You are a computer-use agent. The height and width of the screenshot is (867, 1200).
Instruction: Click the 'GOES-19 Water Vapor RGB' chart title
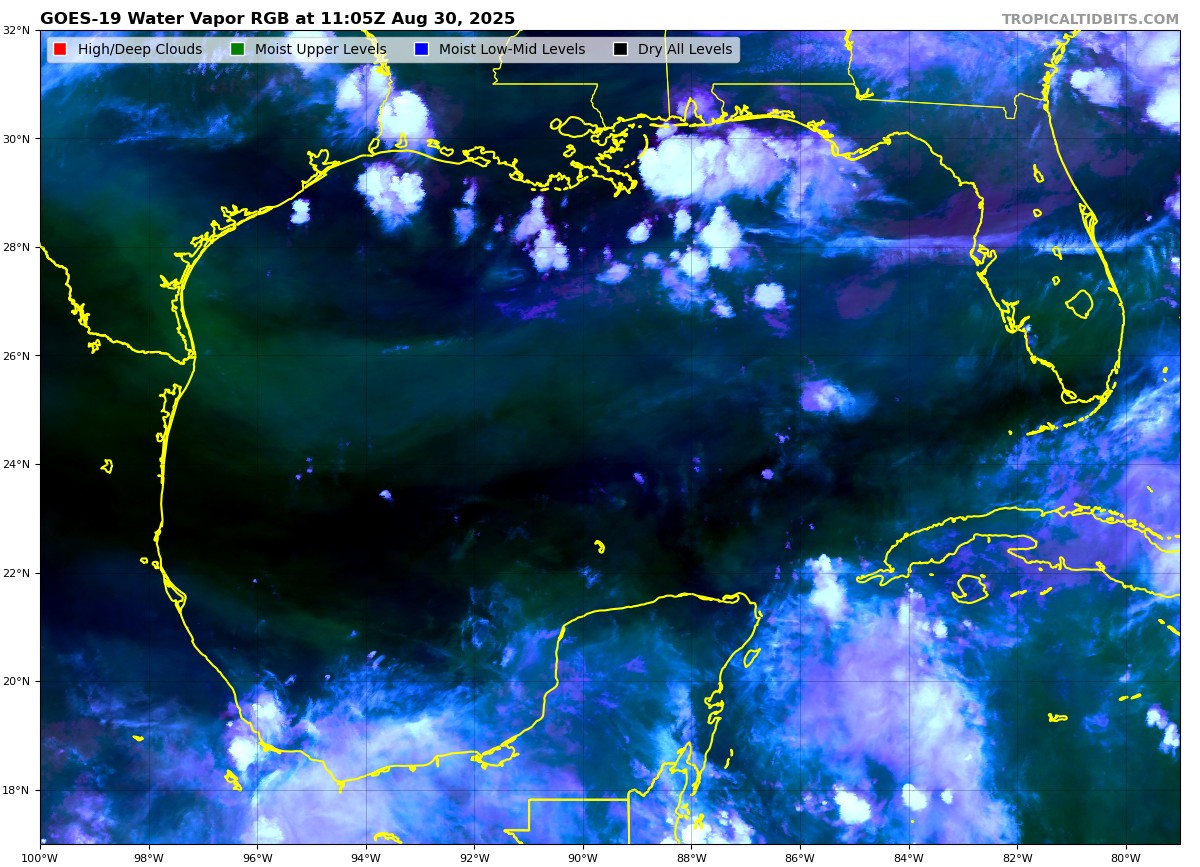(277, 18)
